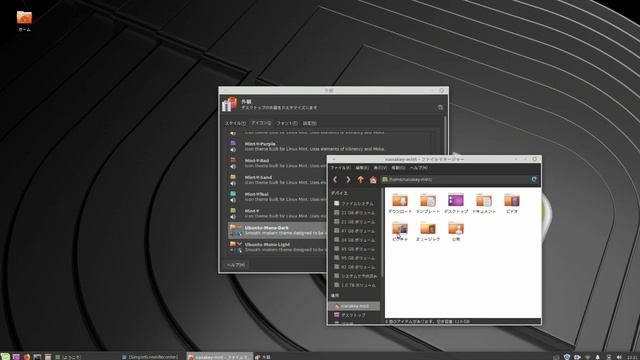
Task: Click the 外観 appearance header icon
Action: click(229, 104)
